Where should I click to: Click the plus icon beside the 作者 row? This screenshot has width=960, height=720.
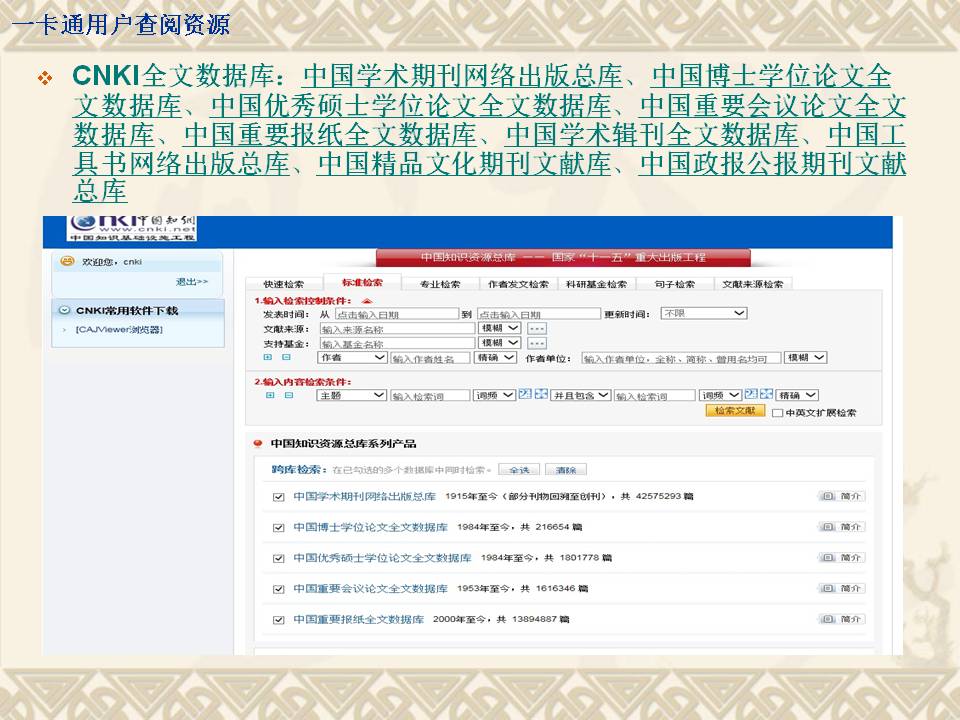pos(268,358)
